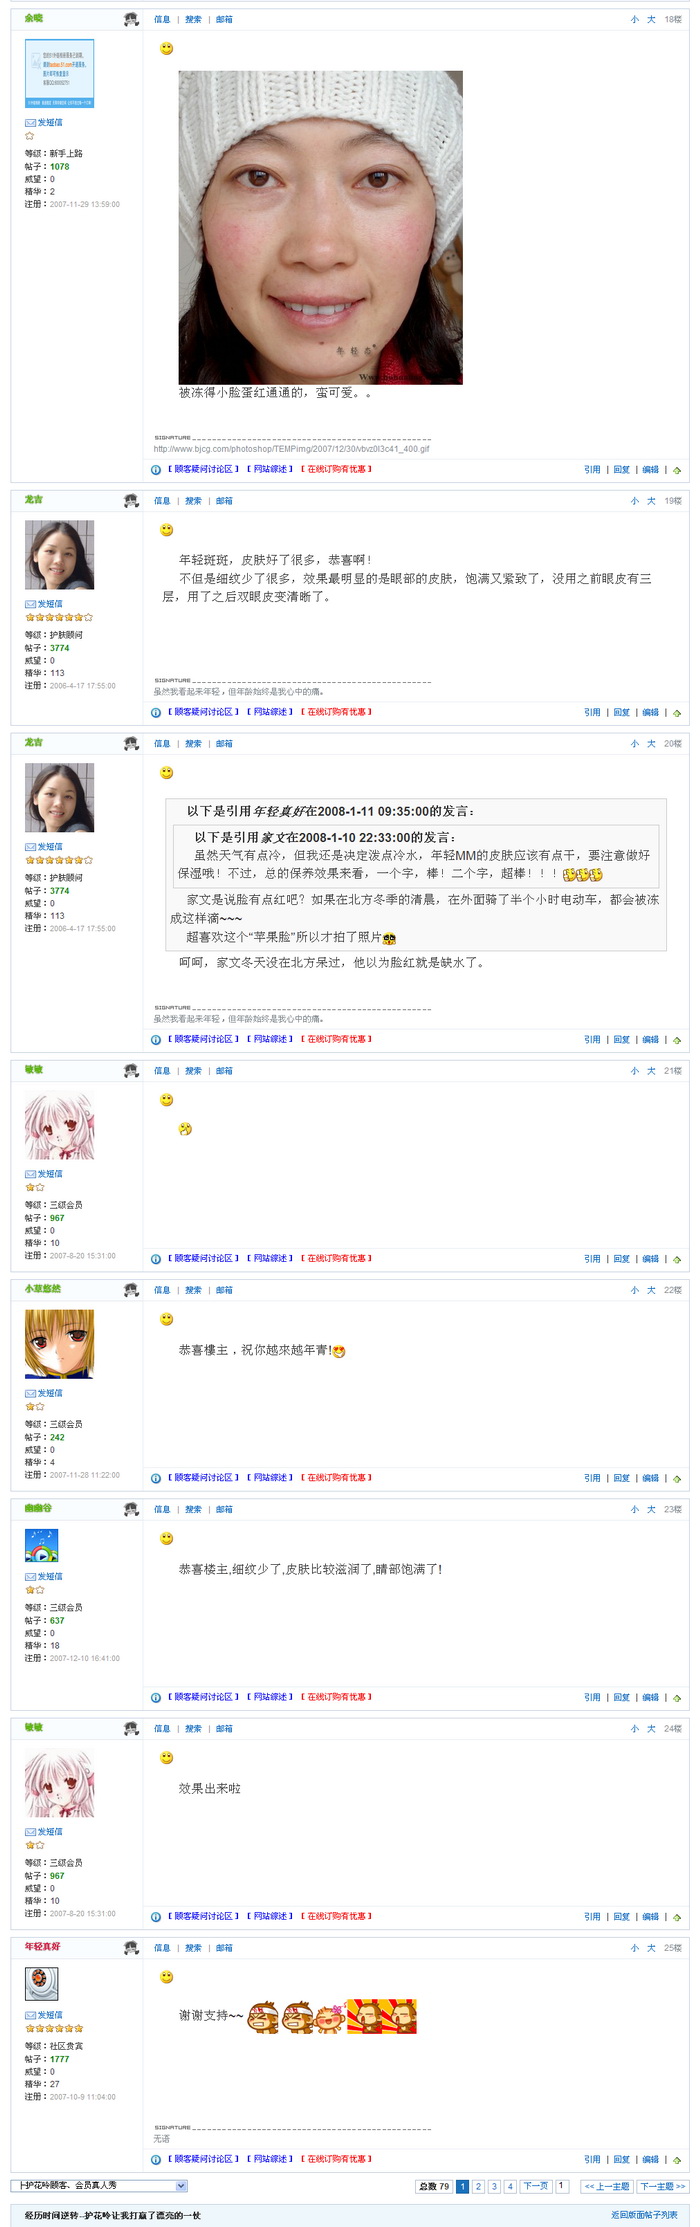Click the page number input field in pagination
Screen dimensions: 700x2227
point(562,2186)
